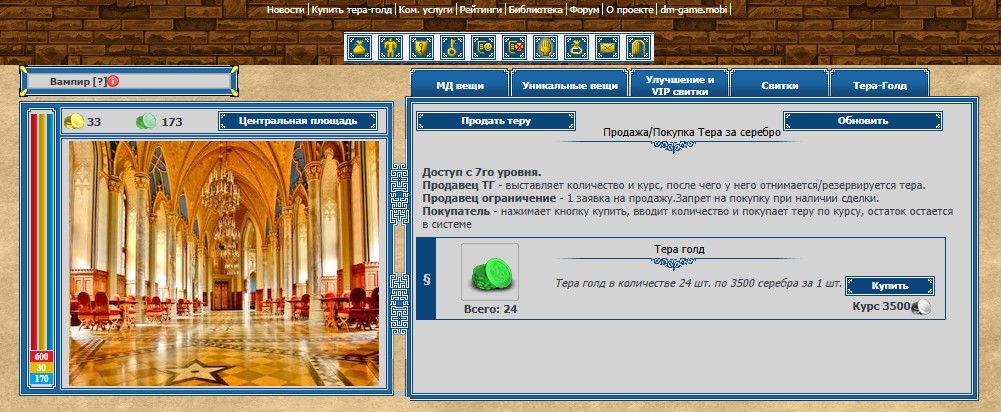Click the Продавец ТГ description line
The image size is (1001, 412).
tap(674, 185)
